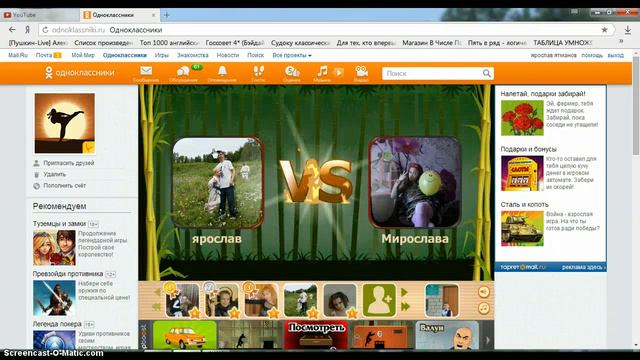
Task: Click помощь help link
Action: pos(592,55)
